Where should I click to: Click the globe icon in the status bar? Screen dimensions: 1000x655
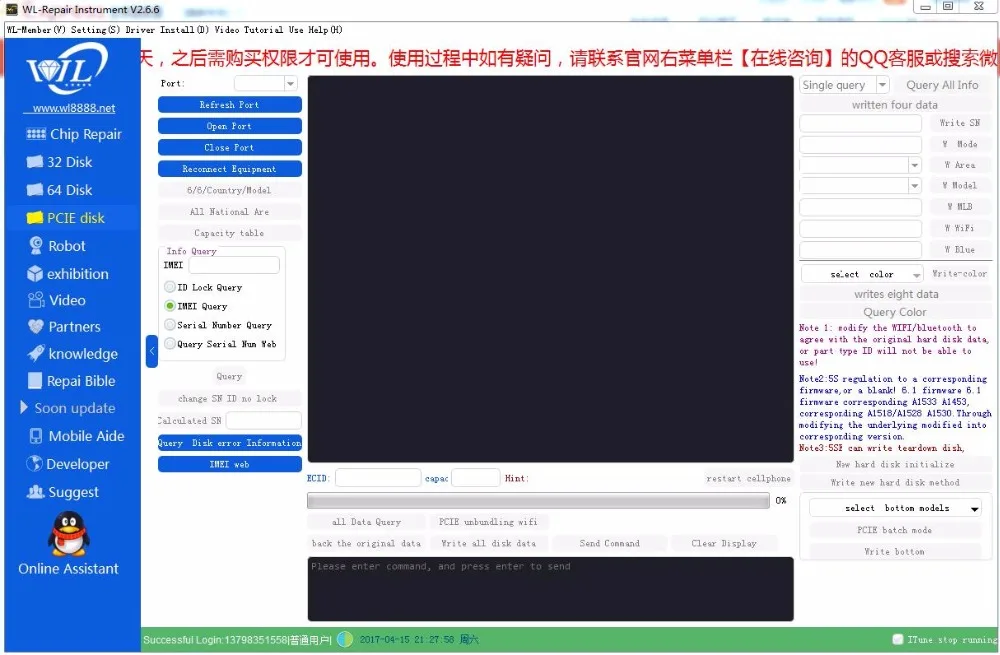(x=344, y=639)
